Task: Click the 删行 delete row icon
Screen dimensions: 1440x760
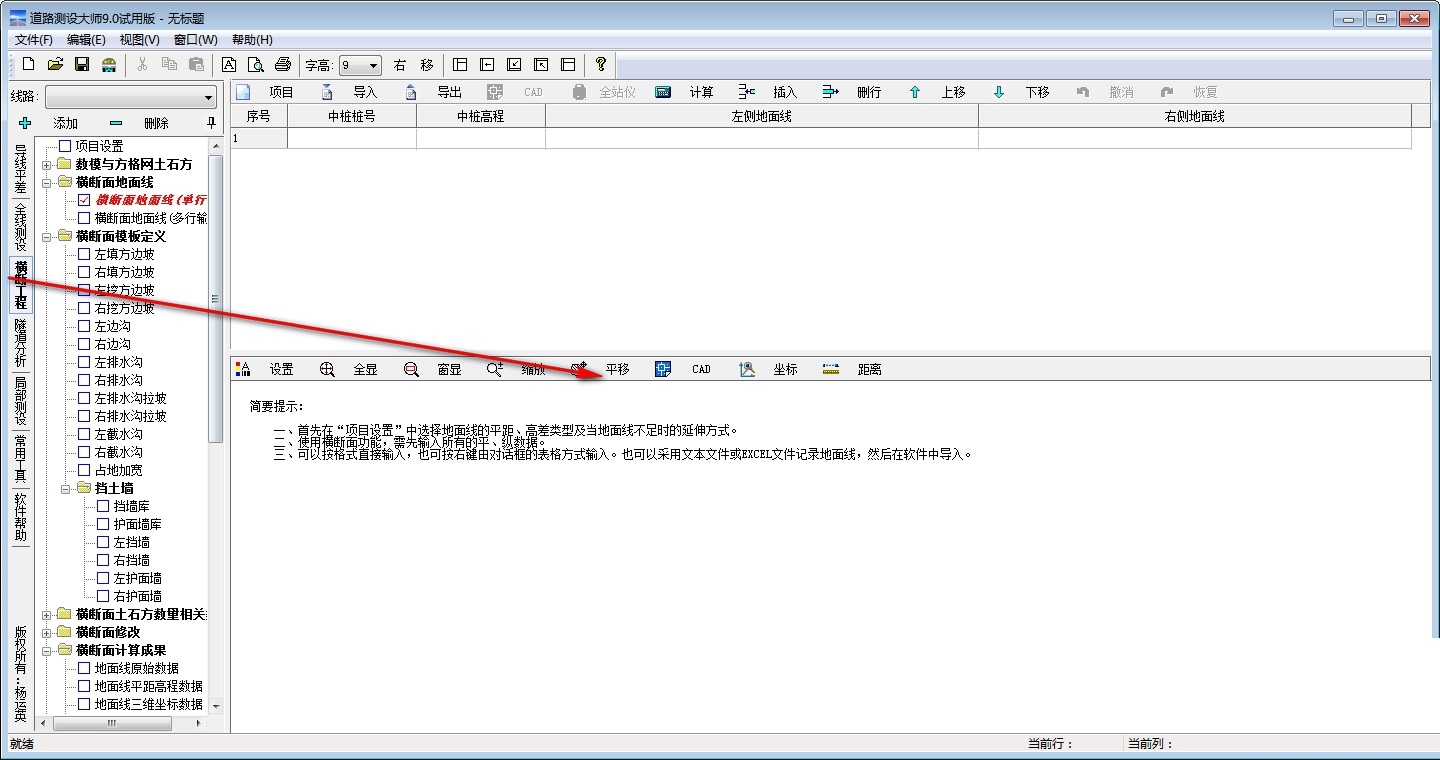Action: click(x=831, y=92)
